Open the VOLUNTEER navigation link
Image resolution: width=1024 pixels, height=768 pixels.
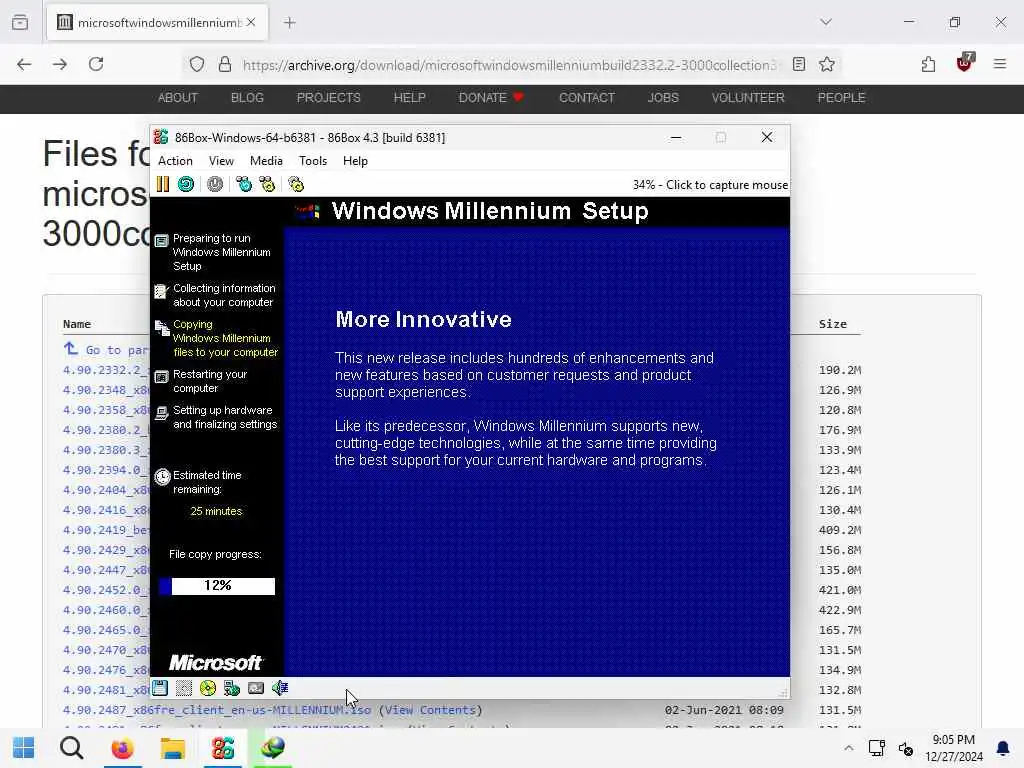click(748, 97)
